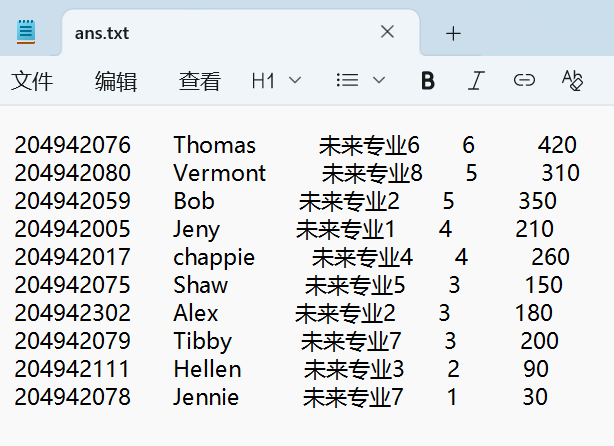The image size is (614, 446).
Task: Click the value 310
Action: (560, 173)
